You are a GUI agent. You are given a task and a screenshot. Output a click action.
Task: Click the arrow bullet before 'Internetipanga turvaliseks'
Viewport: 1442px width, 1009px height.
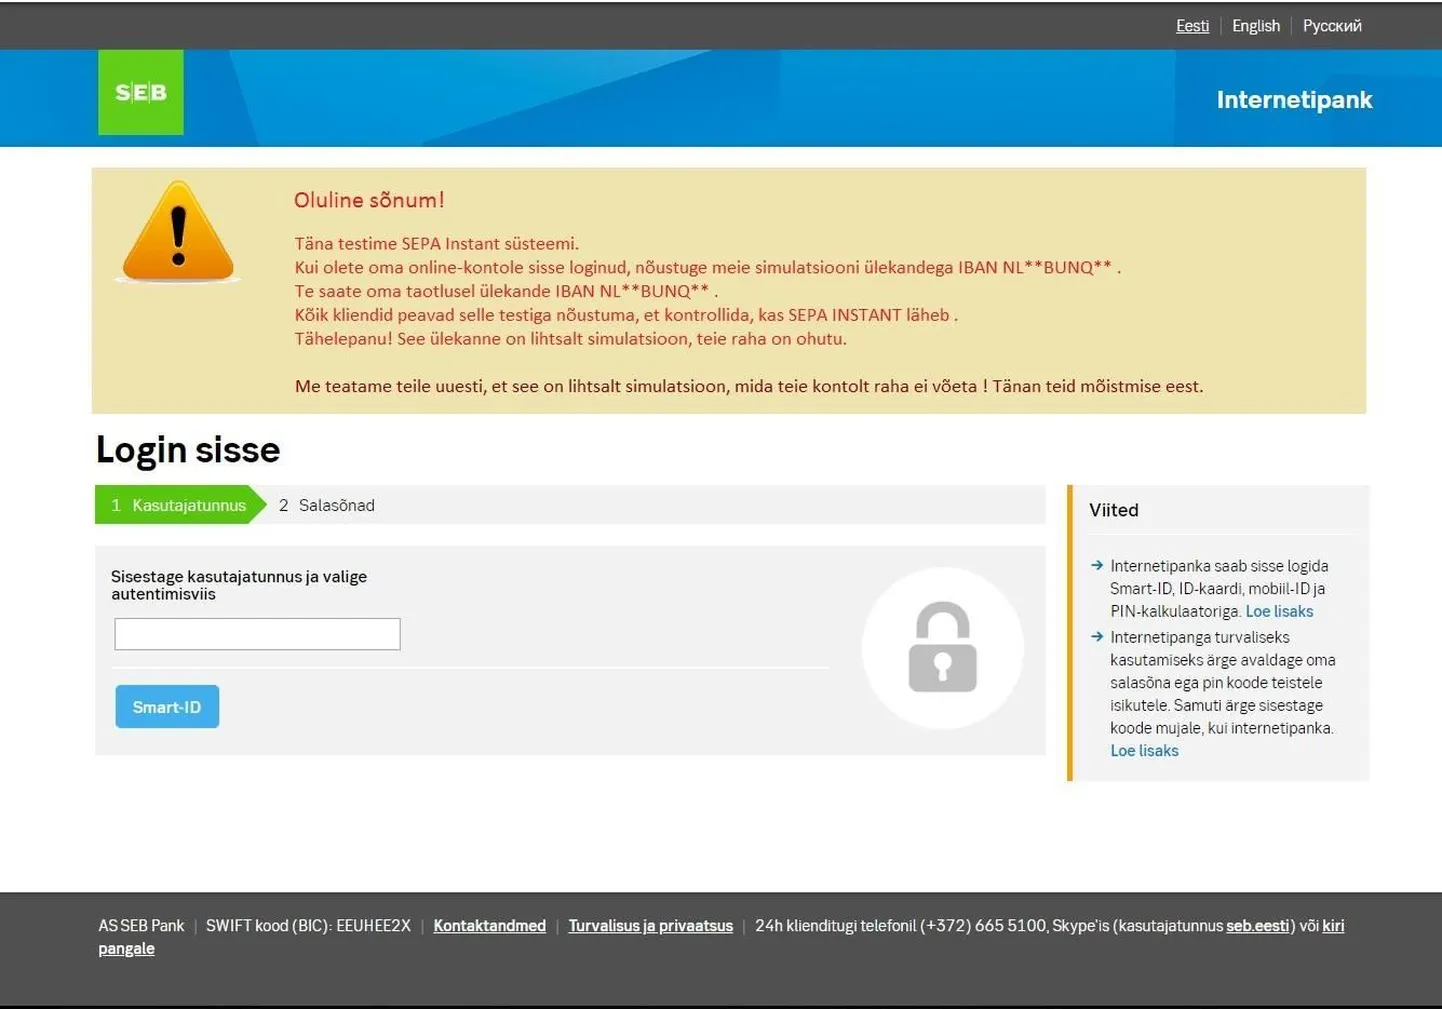pyautogui.click(x=1097, y=637)
